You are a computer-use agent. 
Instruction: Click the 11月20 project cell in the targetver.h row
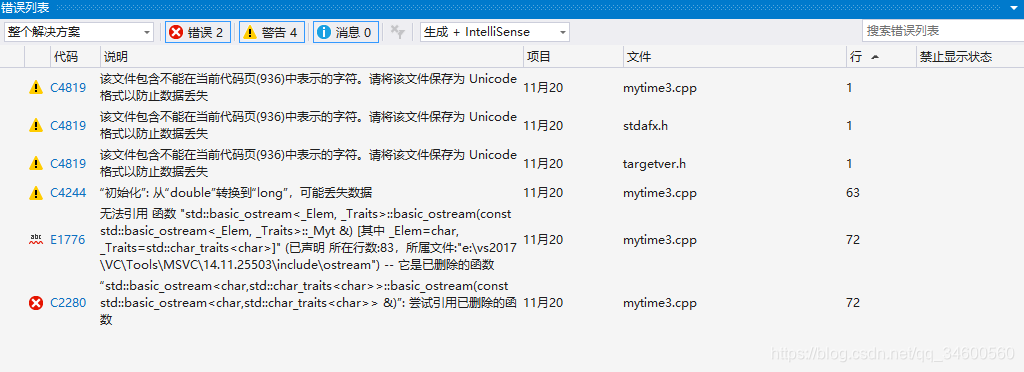(543, 163)
